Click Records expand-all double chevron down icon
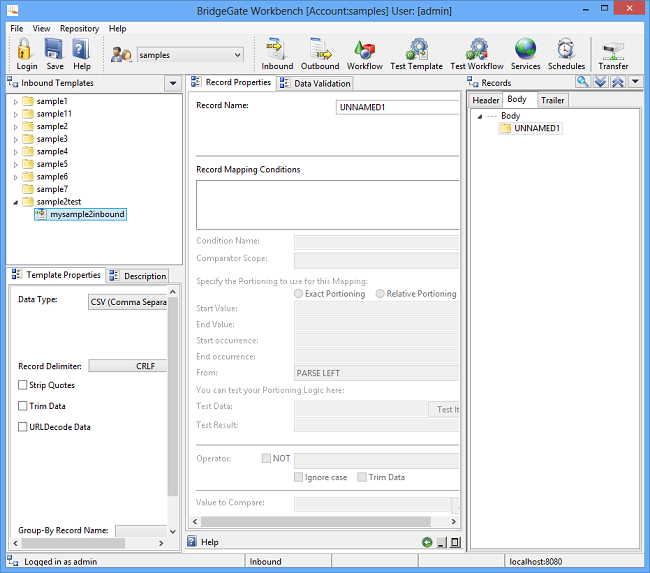The width and height of the screenshot is (650, 573). coord(600,82)
